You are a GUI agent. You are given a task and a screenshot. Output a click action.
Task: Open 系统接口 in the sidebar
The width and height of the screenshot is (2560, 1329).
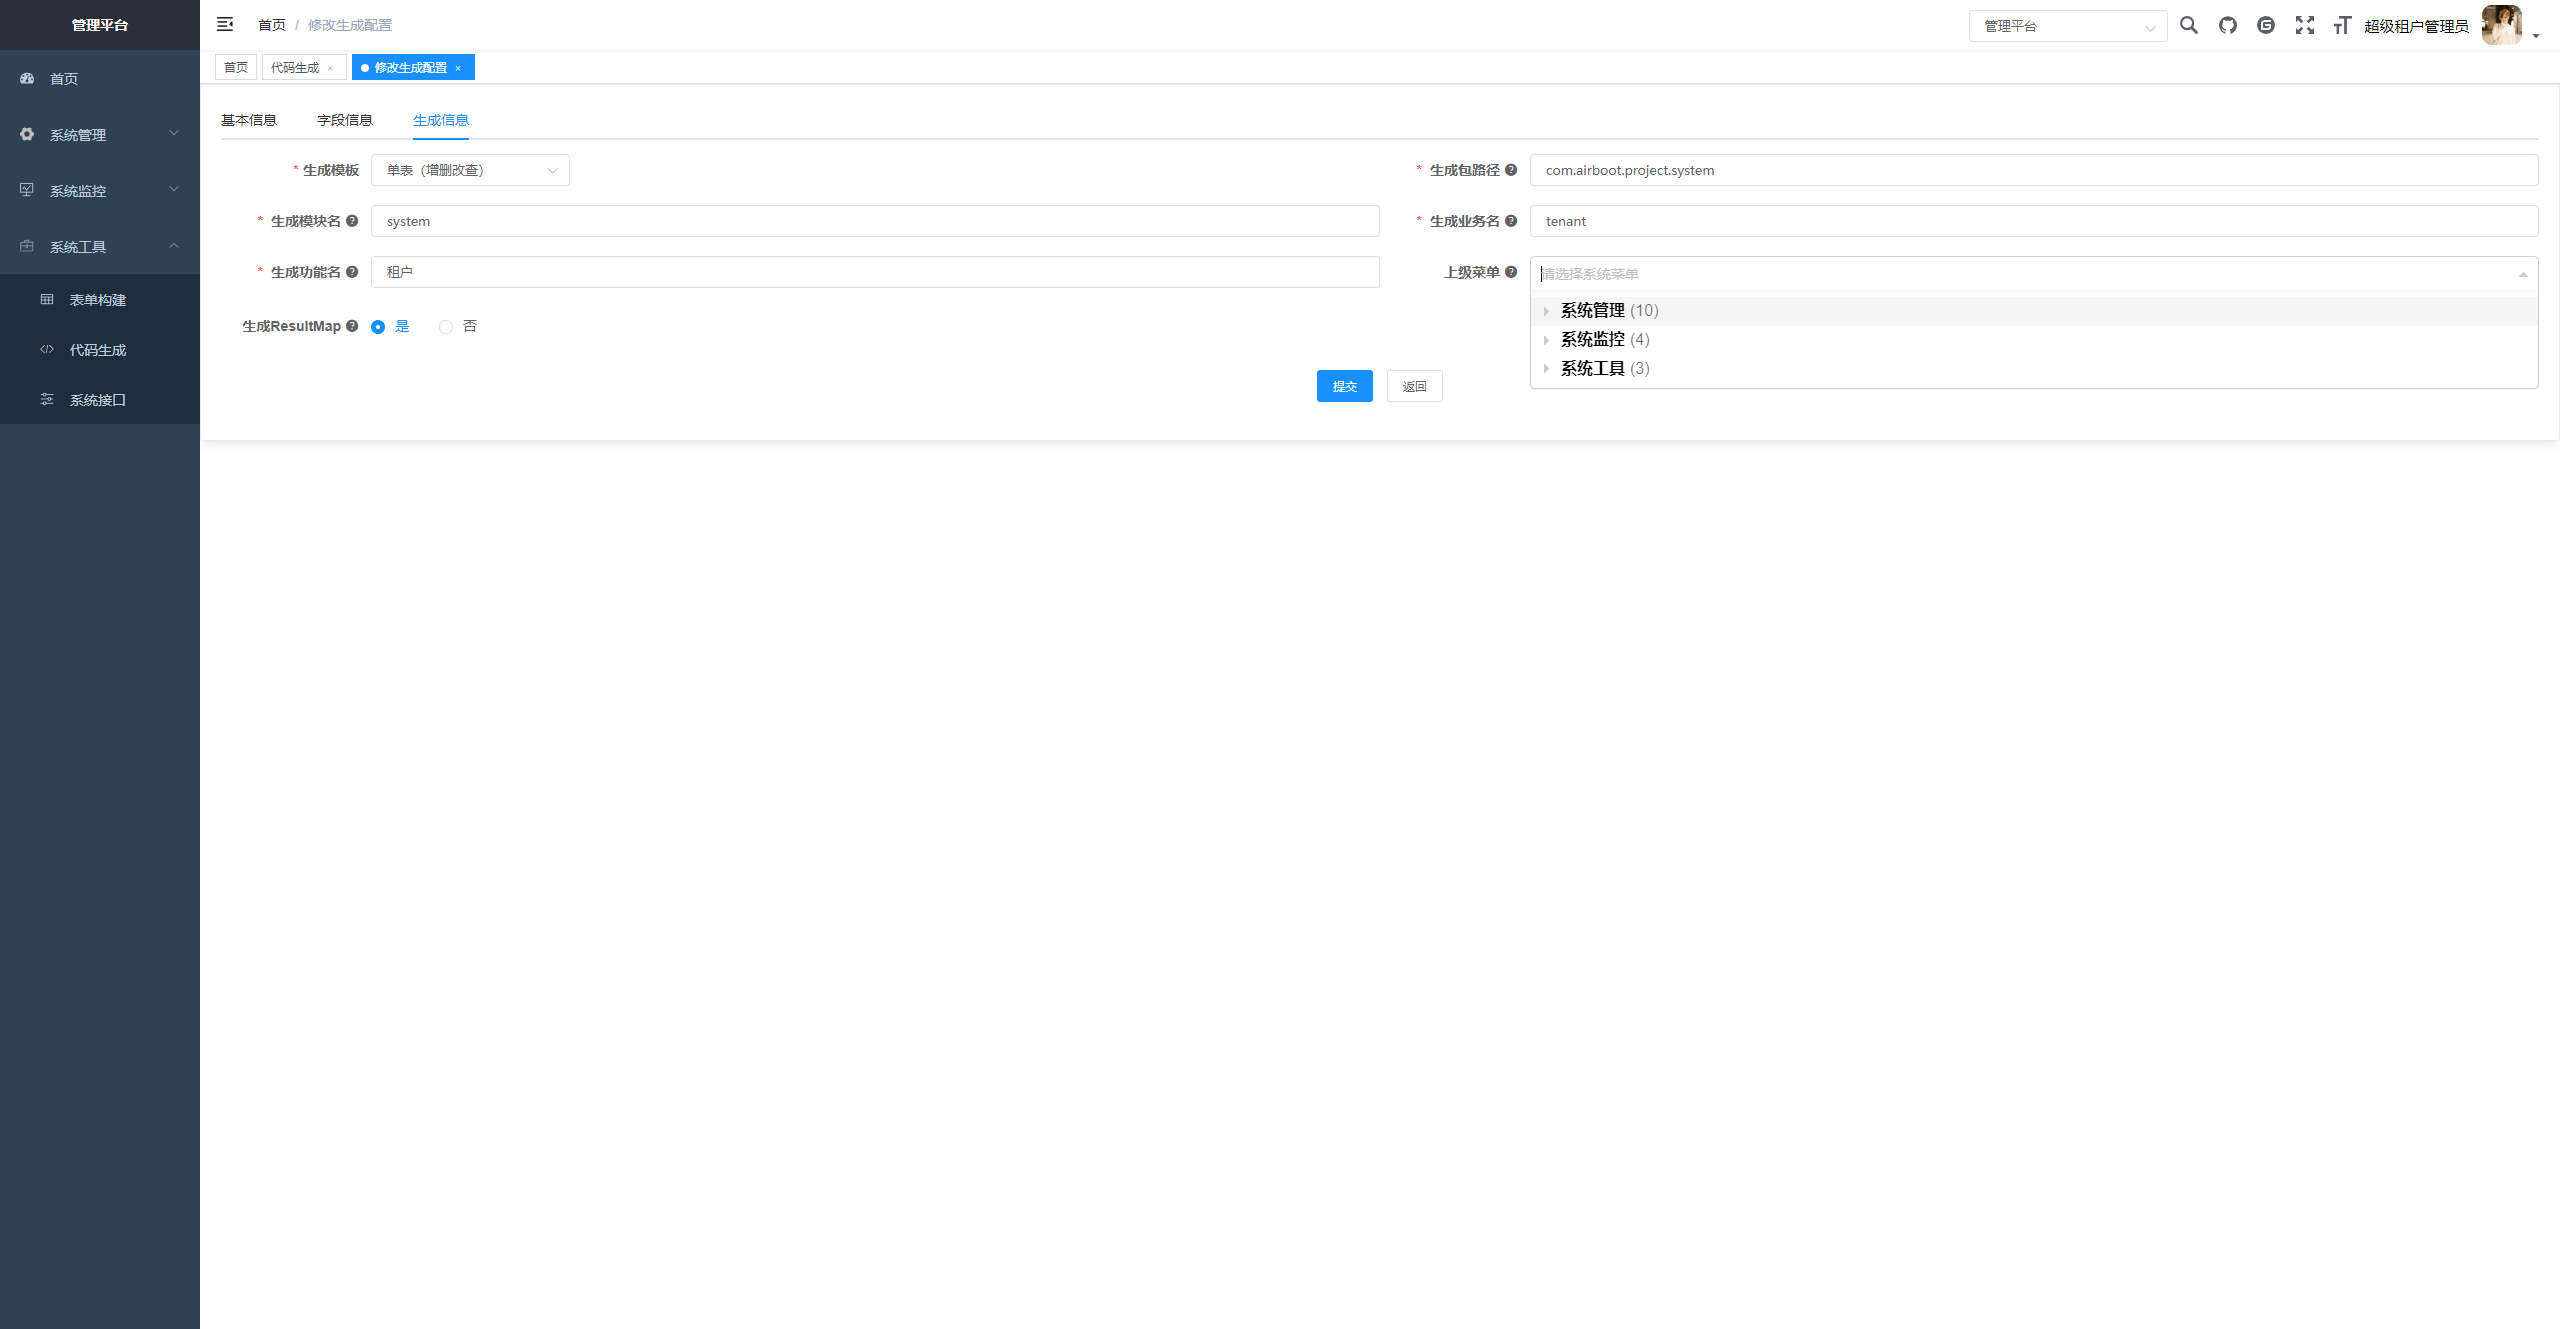coord(100,399)
